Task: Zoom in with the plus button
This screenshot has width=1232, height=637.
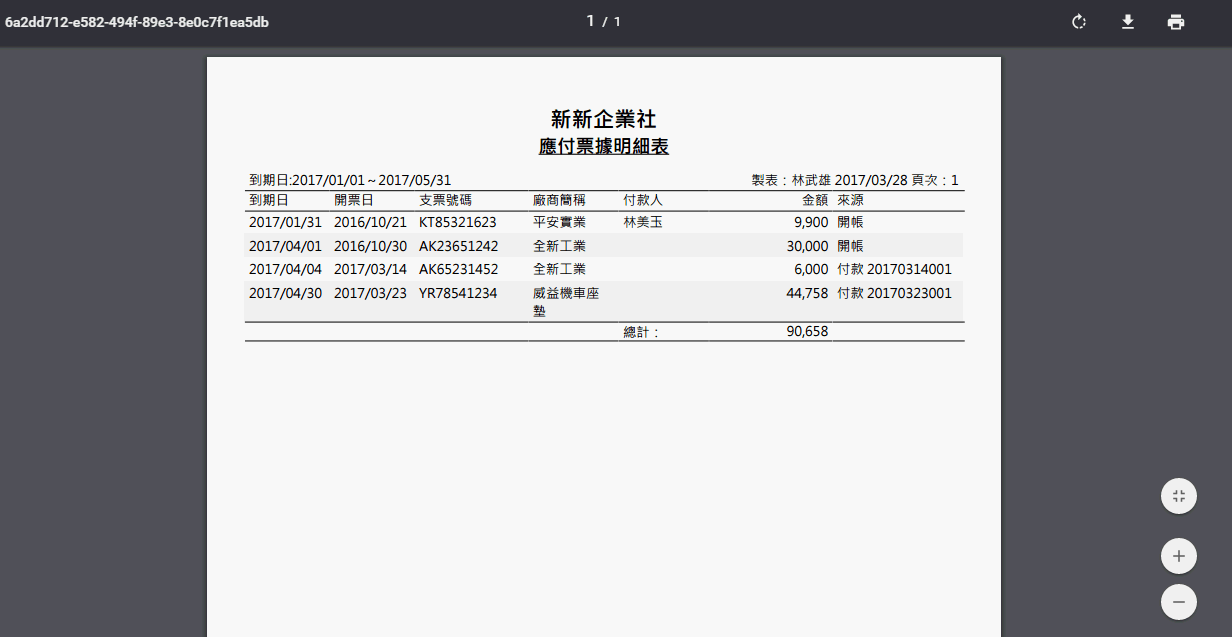Action: click(x=1179, y=555)
